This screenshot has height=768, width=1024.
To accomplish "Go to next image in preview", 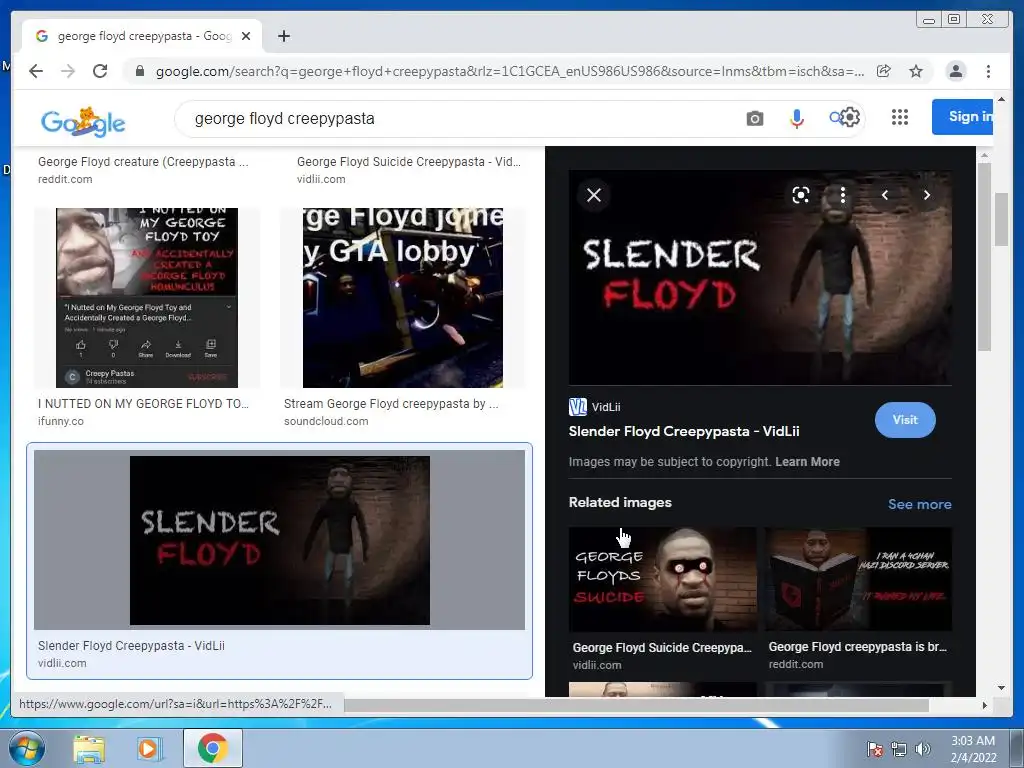I will (927, 195).
